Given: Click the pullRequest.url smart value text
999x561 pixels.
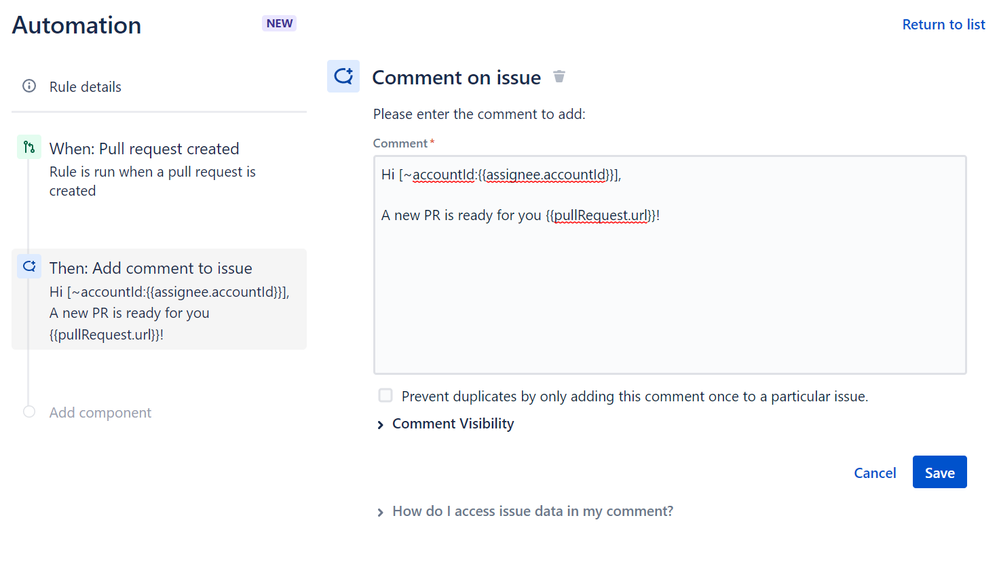Looking at the screenshot, I should (602, 215).
